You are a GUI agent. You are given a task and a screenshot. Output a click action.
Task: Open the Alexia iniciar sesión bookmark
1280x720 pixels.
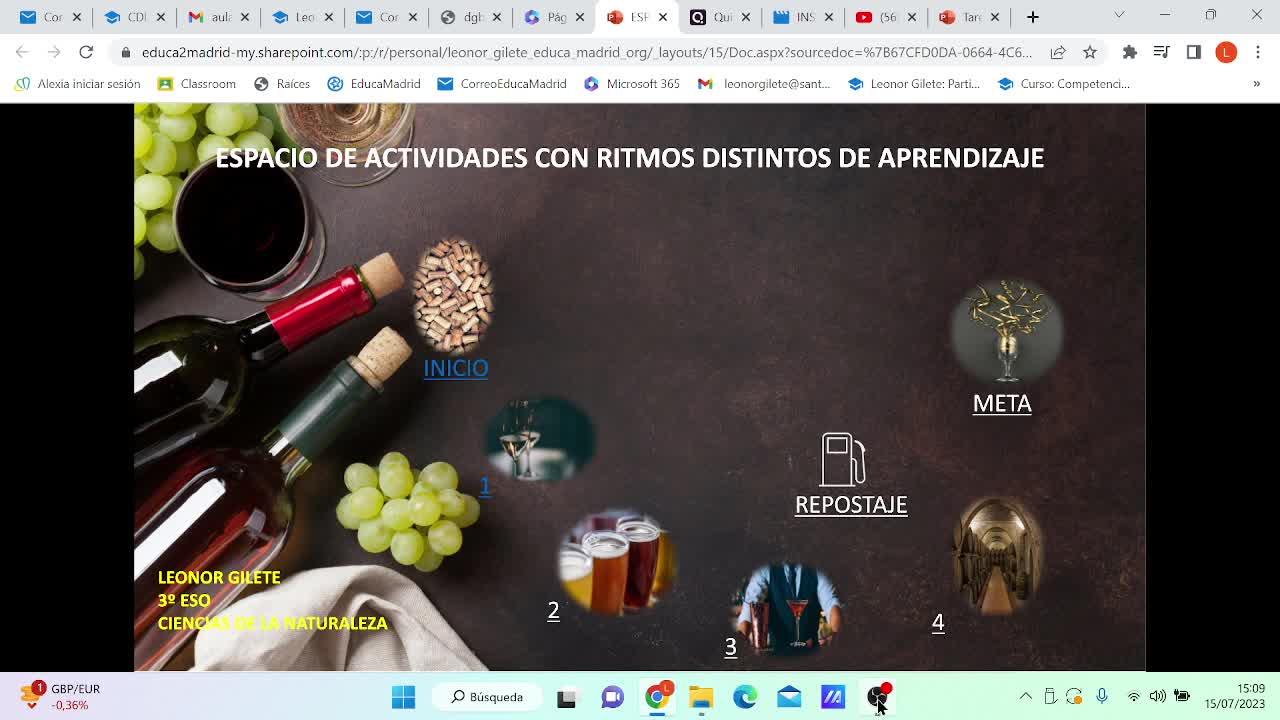coord(77,84)
